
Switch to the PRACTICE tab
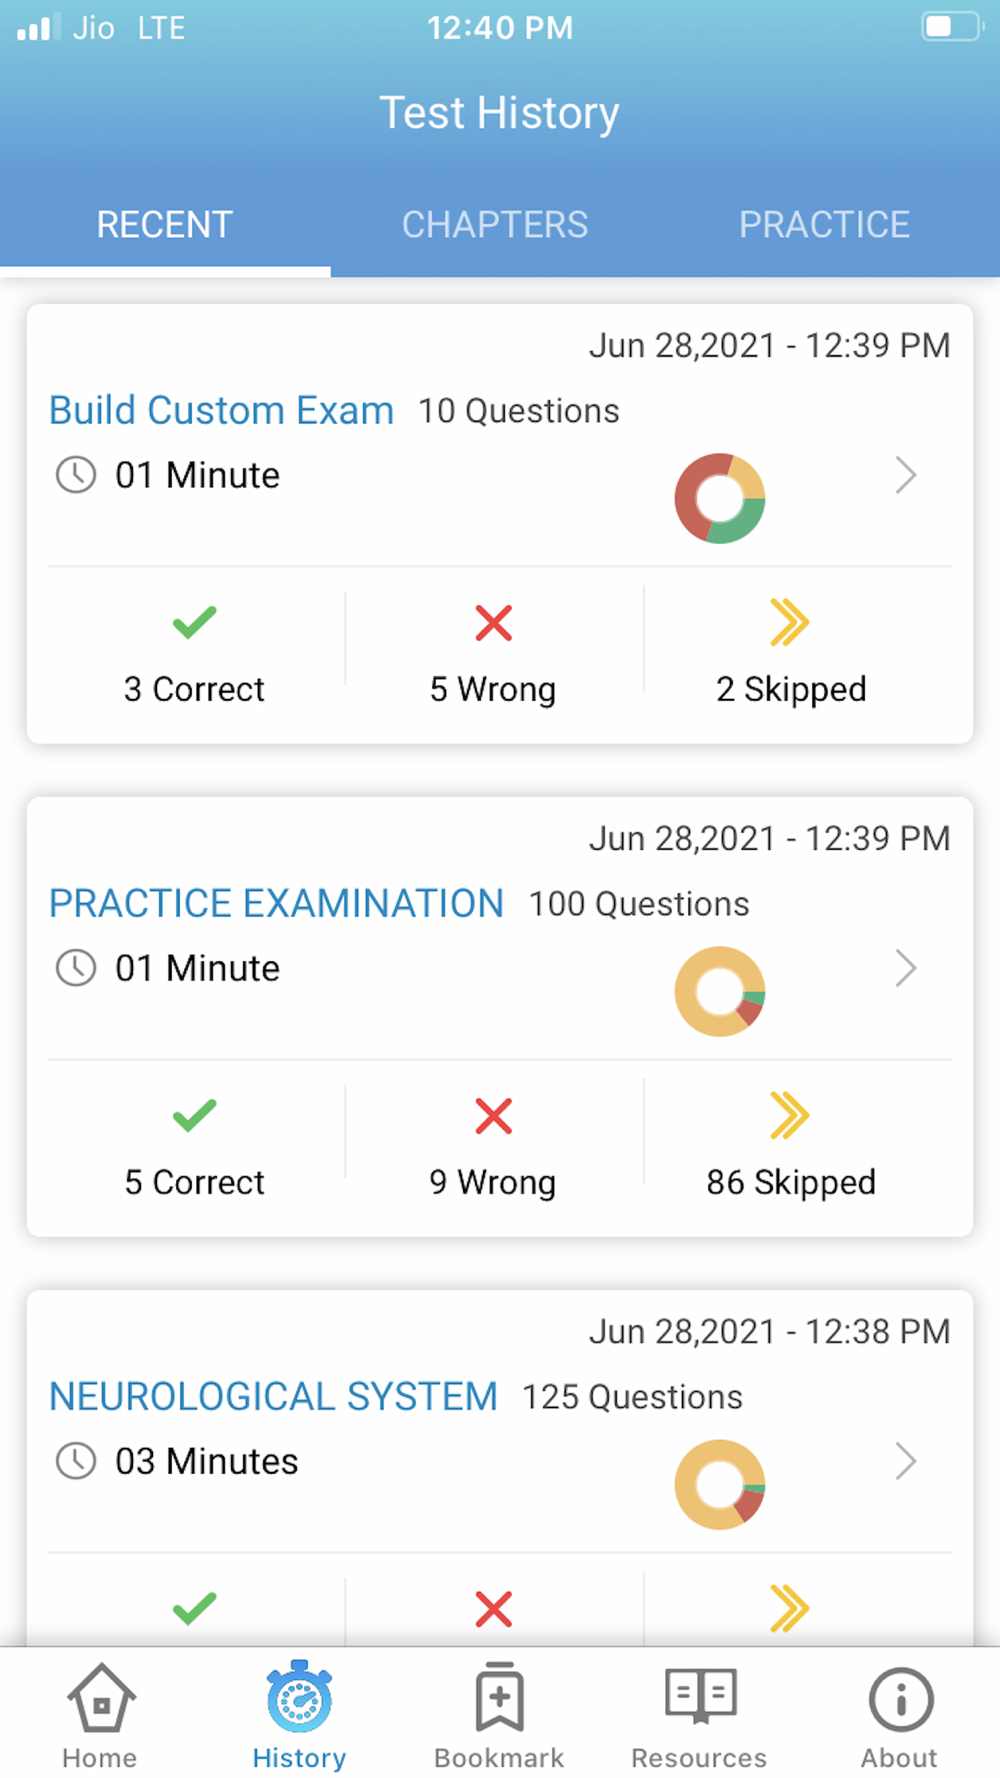(825, 224)
